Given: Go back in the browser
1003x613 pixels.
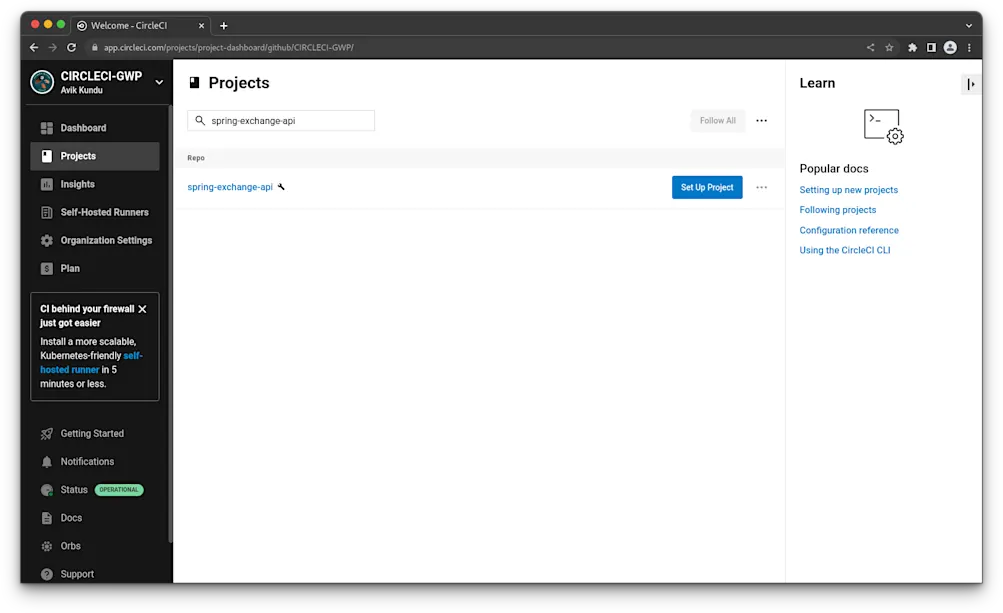Looking at the screenshot, I should (x=34, y=47).
